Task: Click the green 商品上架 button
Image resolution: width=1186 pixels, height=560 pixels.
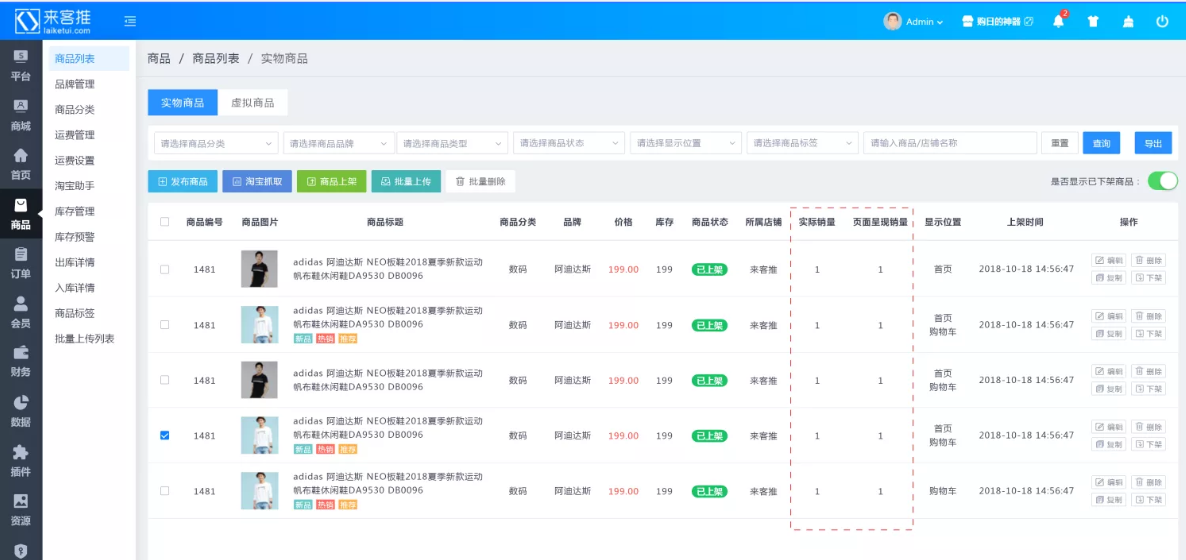Action: pos(331,182)
